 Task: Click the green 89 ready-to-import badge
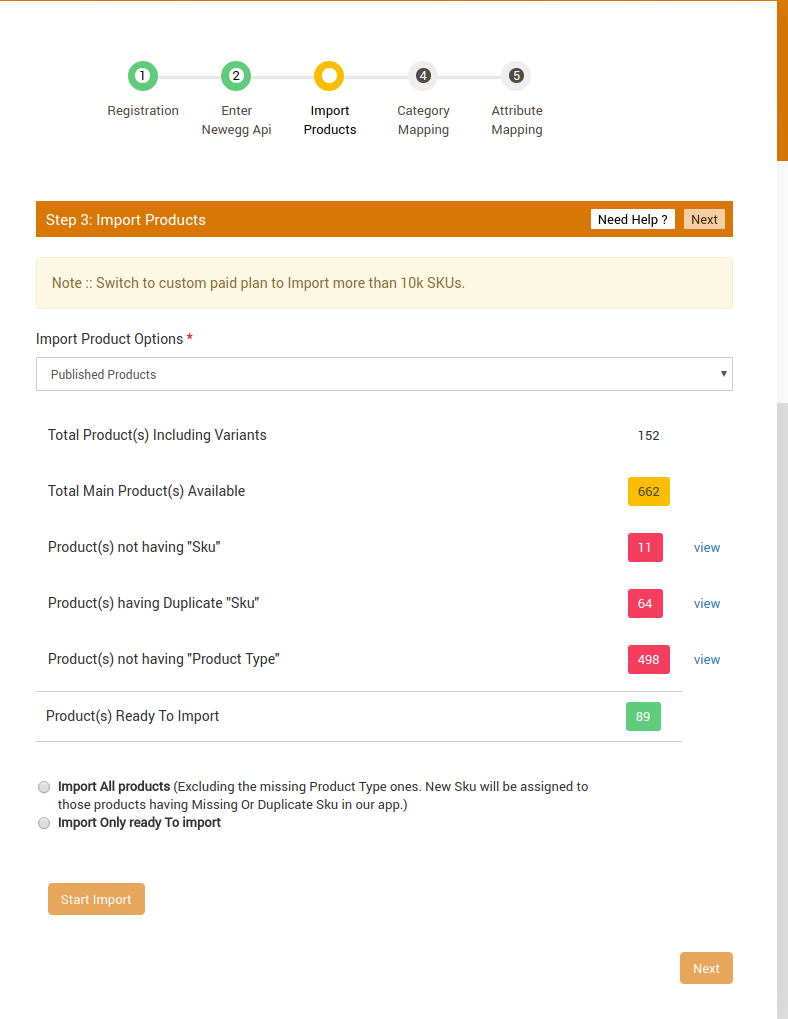[x=643, y=717]
